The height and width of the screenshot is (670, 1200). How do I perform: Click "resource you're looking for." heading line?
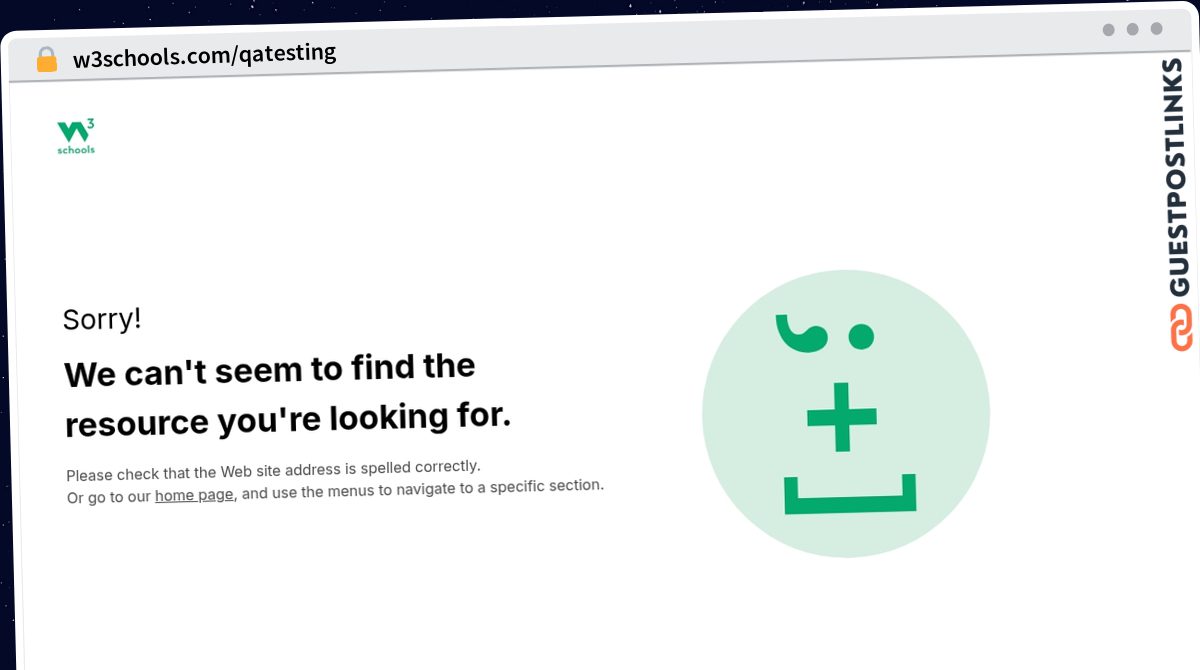288,418
